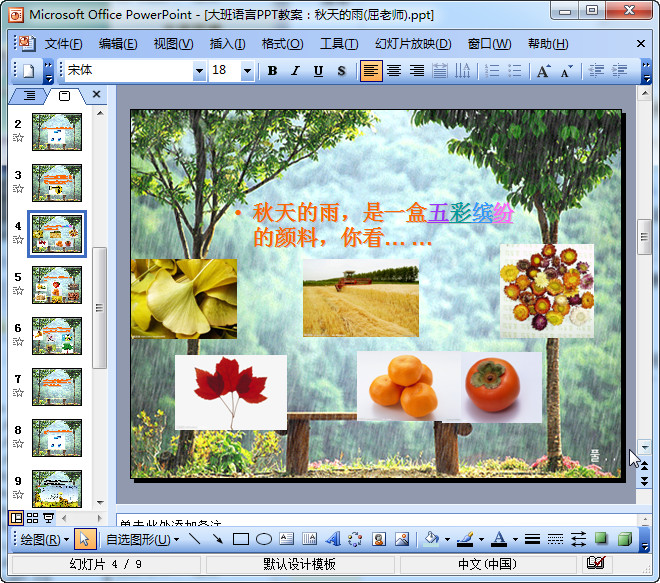Select slide 6 thumbnail
660x583 pixels.
click(x=57, y=336)
